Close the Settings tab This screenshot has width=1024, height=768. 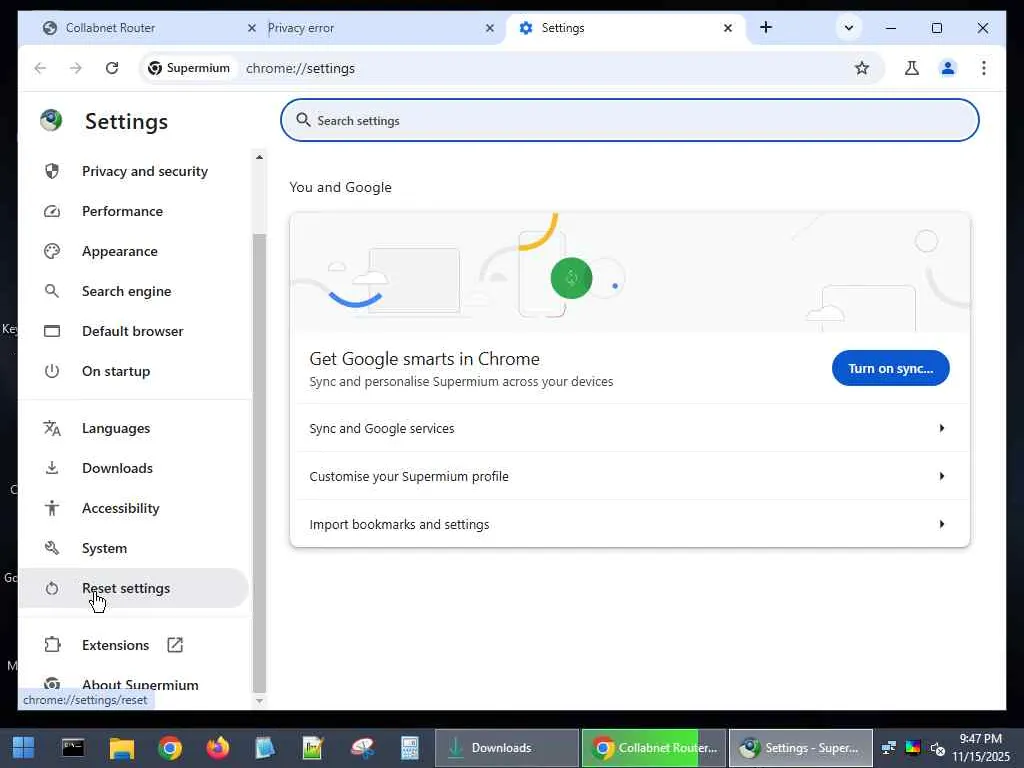(728, 28)
